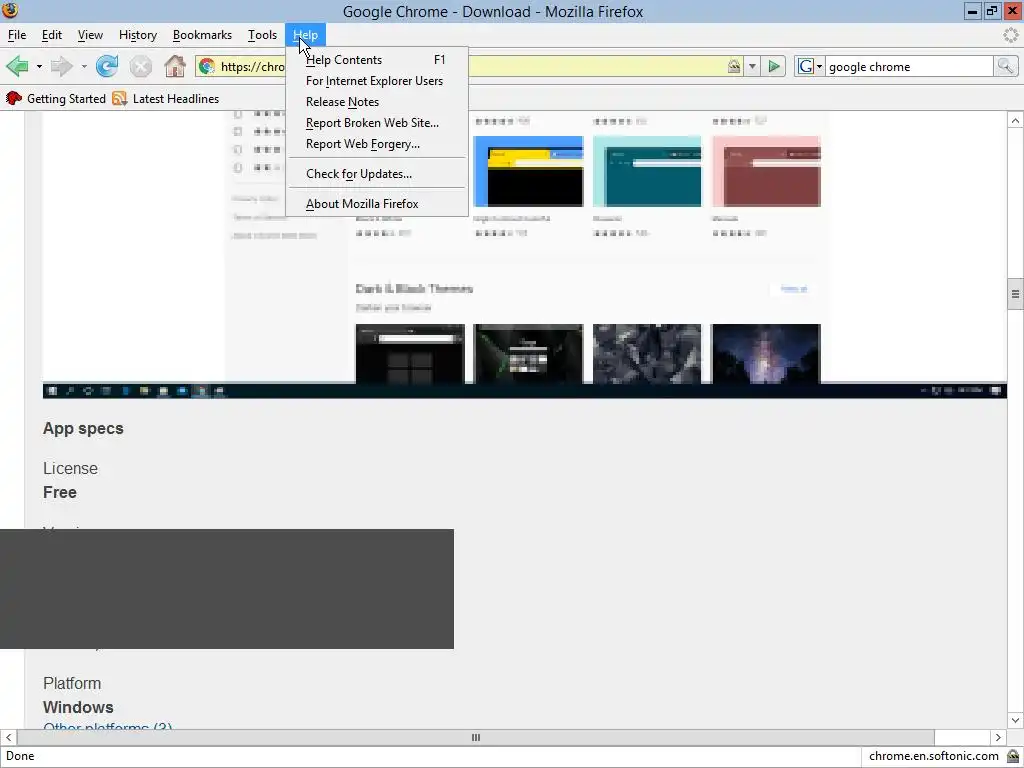
Task: Expand the address bar URL dropdown
Action: click(752, 66)
